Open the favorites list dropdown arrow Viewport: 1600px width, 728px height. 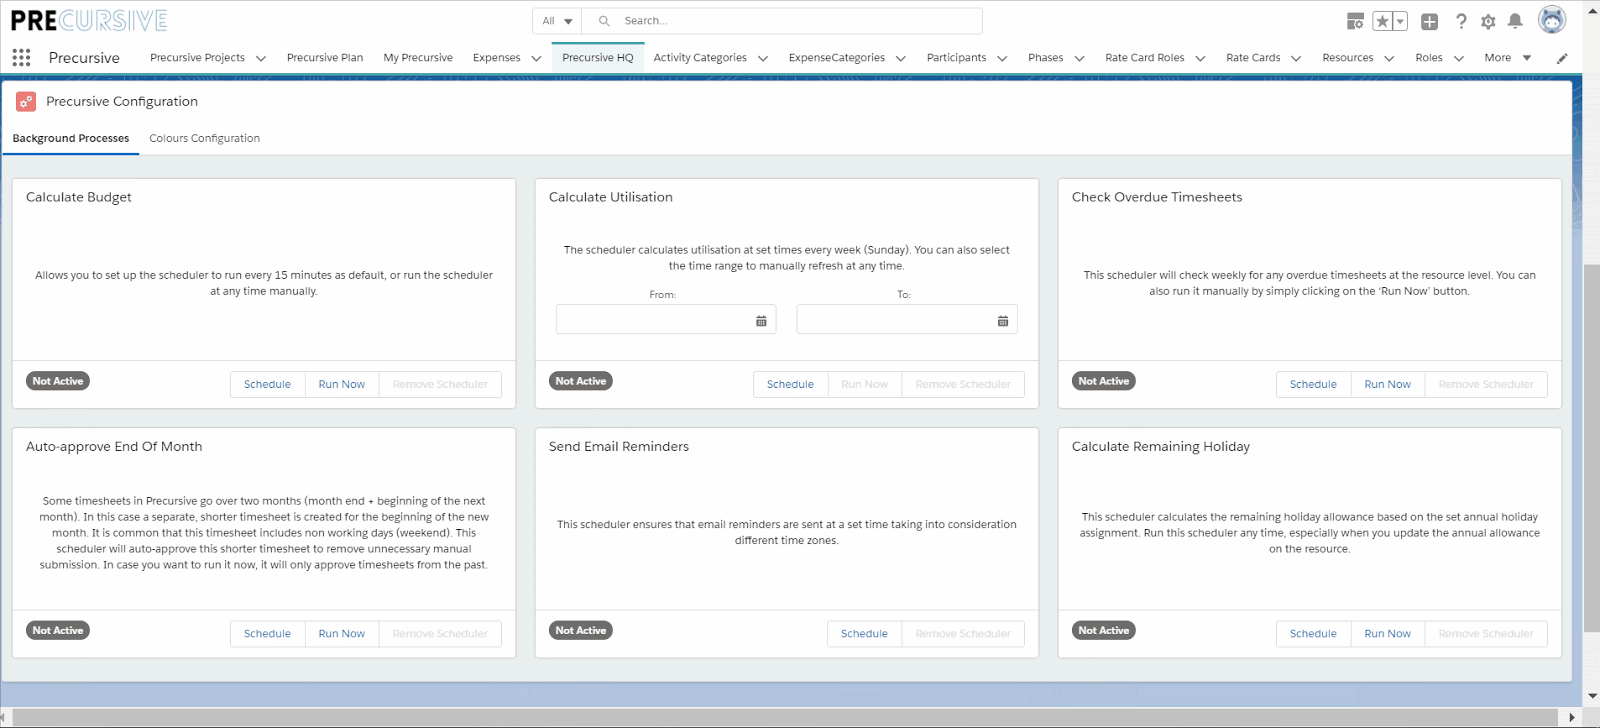tap(1400, 21)
